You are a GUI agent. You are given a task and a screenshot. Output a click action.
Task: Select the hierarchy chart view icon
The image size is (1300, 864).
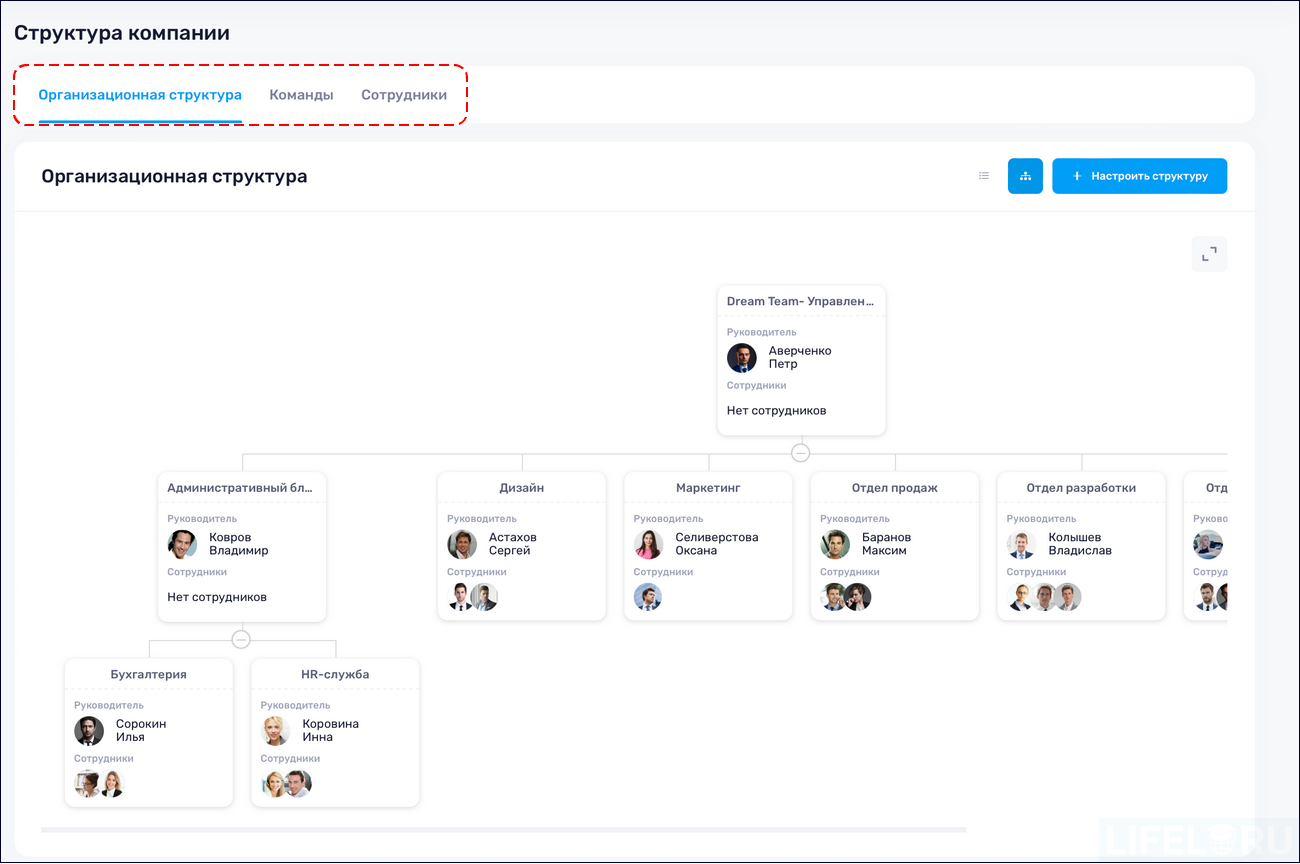tap(1024, 175)
